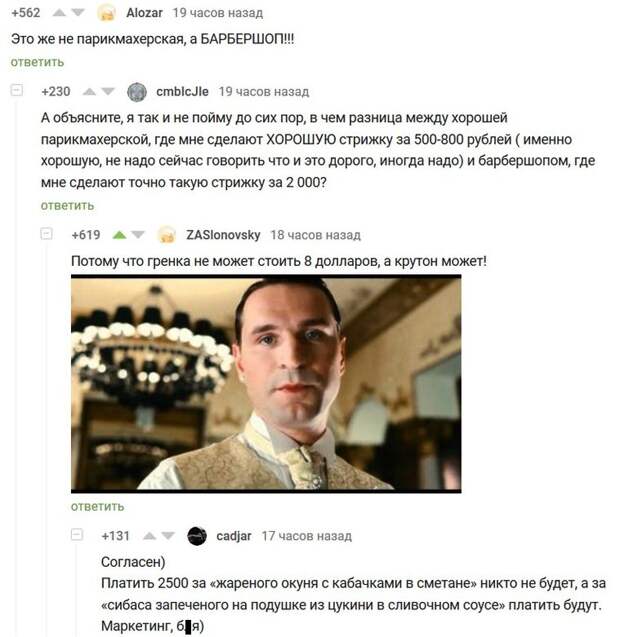
Task: Open ZASlonovsky's user profile link
Action: pyautogui.click(x=223, y=235)
